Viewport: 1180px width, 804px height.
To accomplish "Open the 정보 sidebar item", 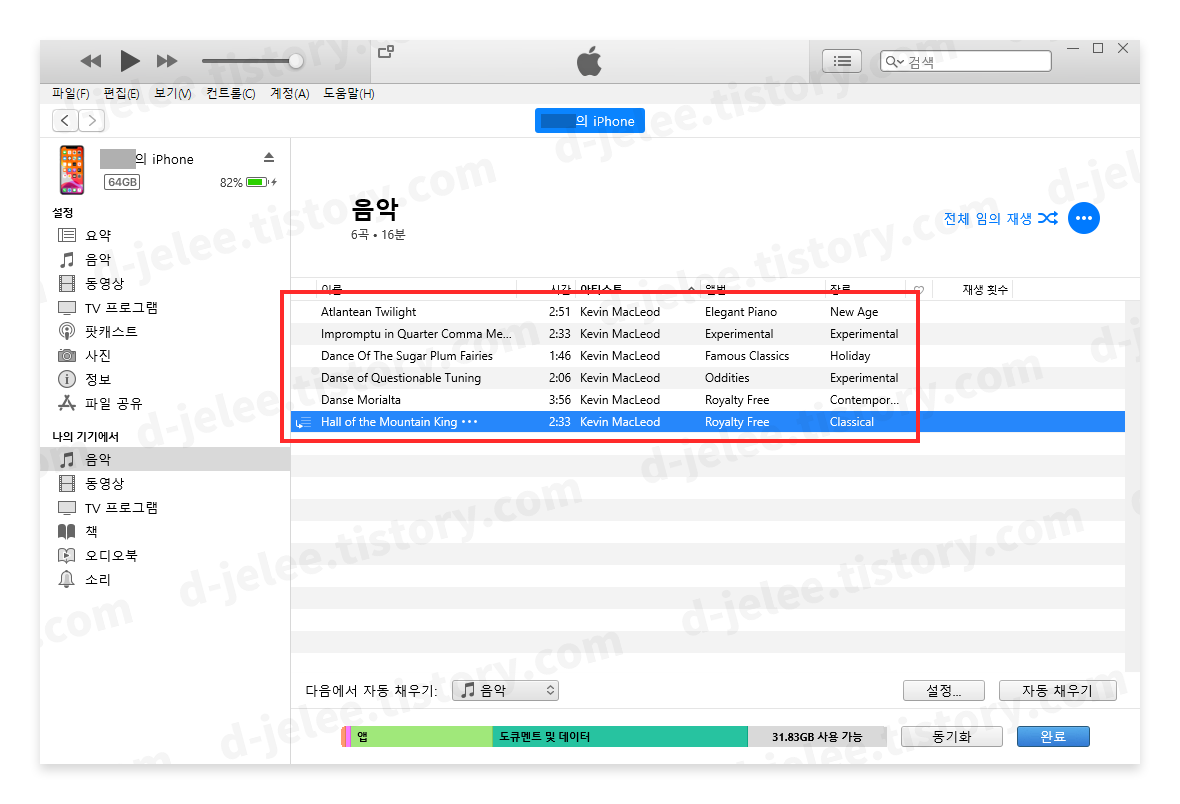I will [98, 379].
